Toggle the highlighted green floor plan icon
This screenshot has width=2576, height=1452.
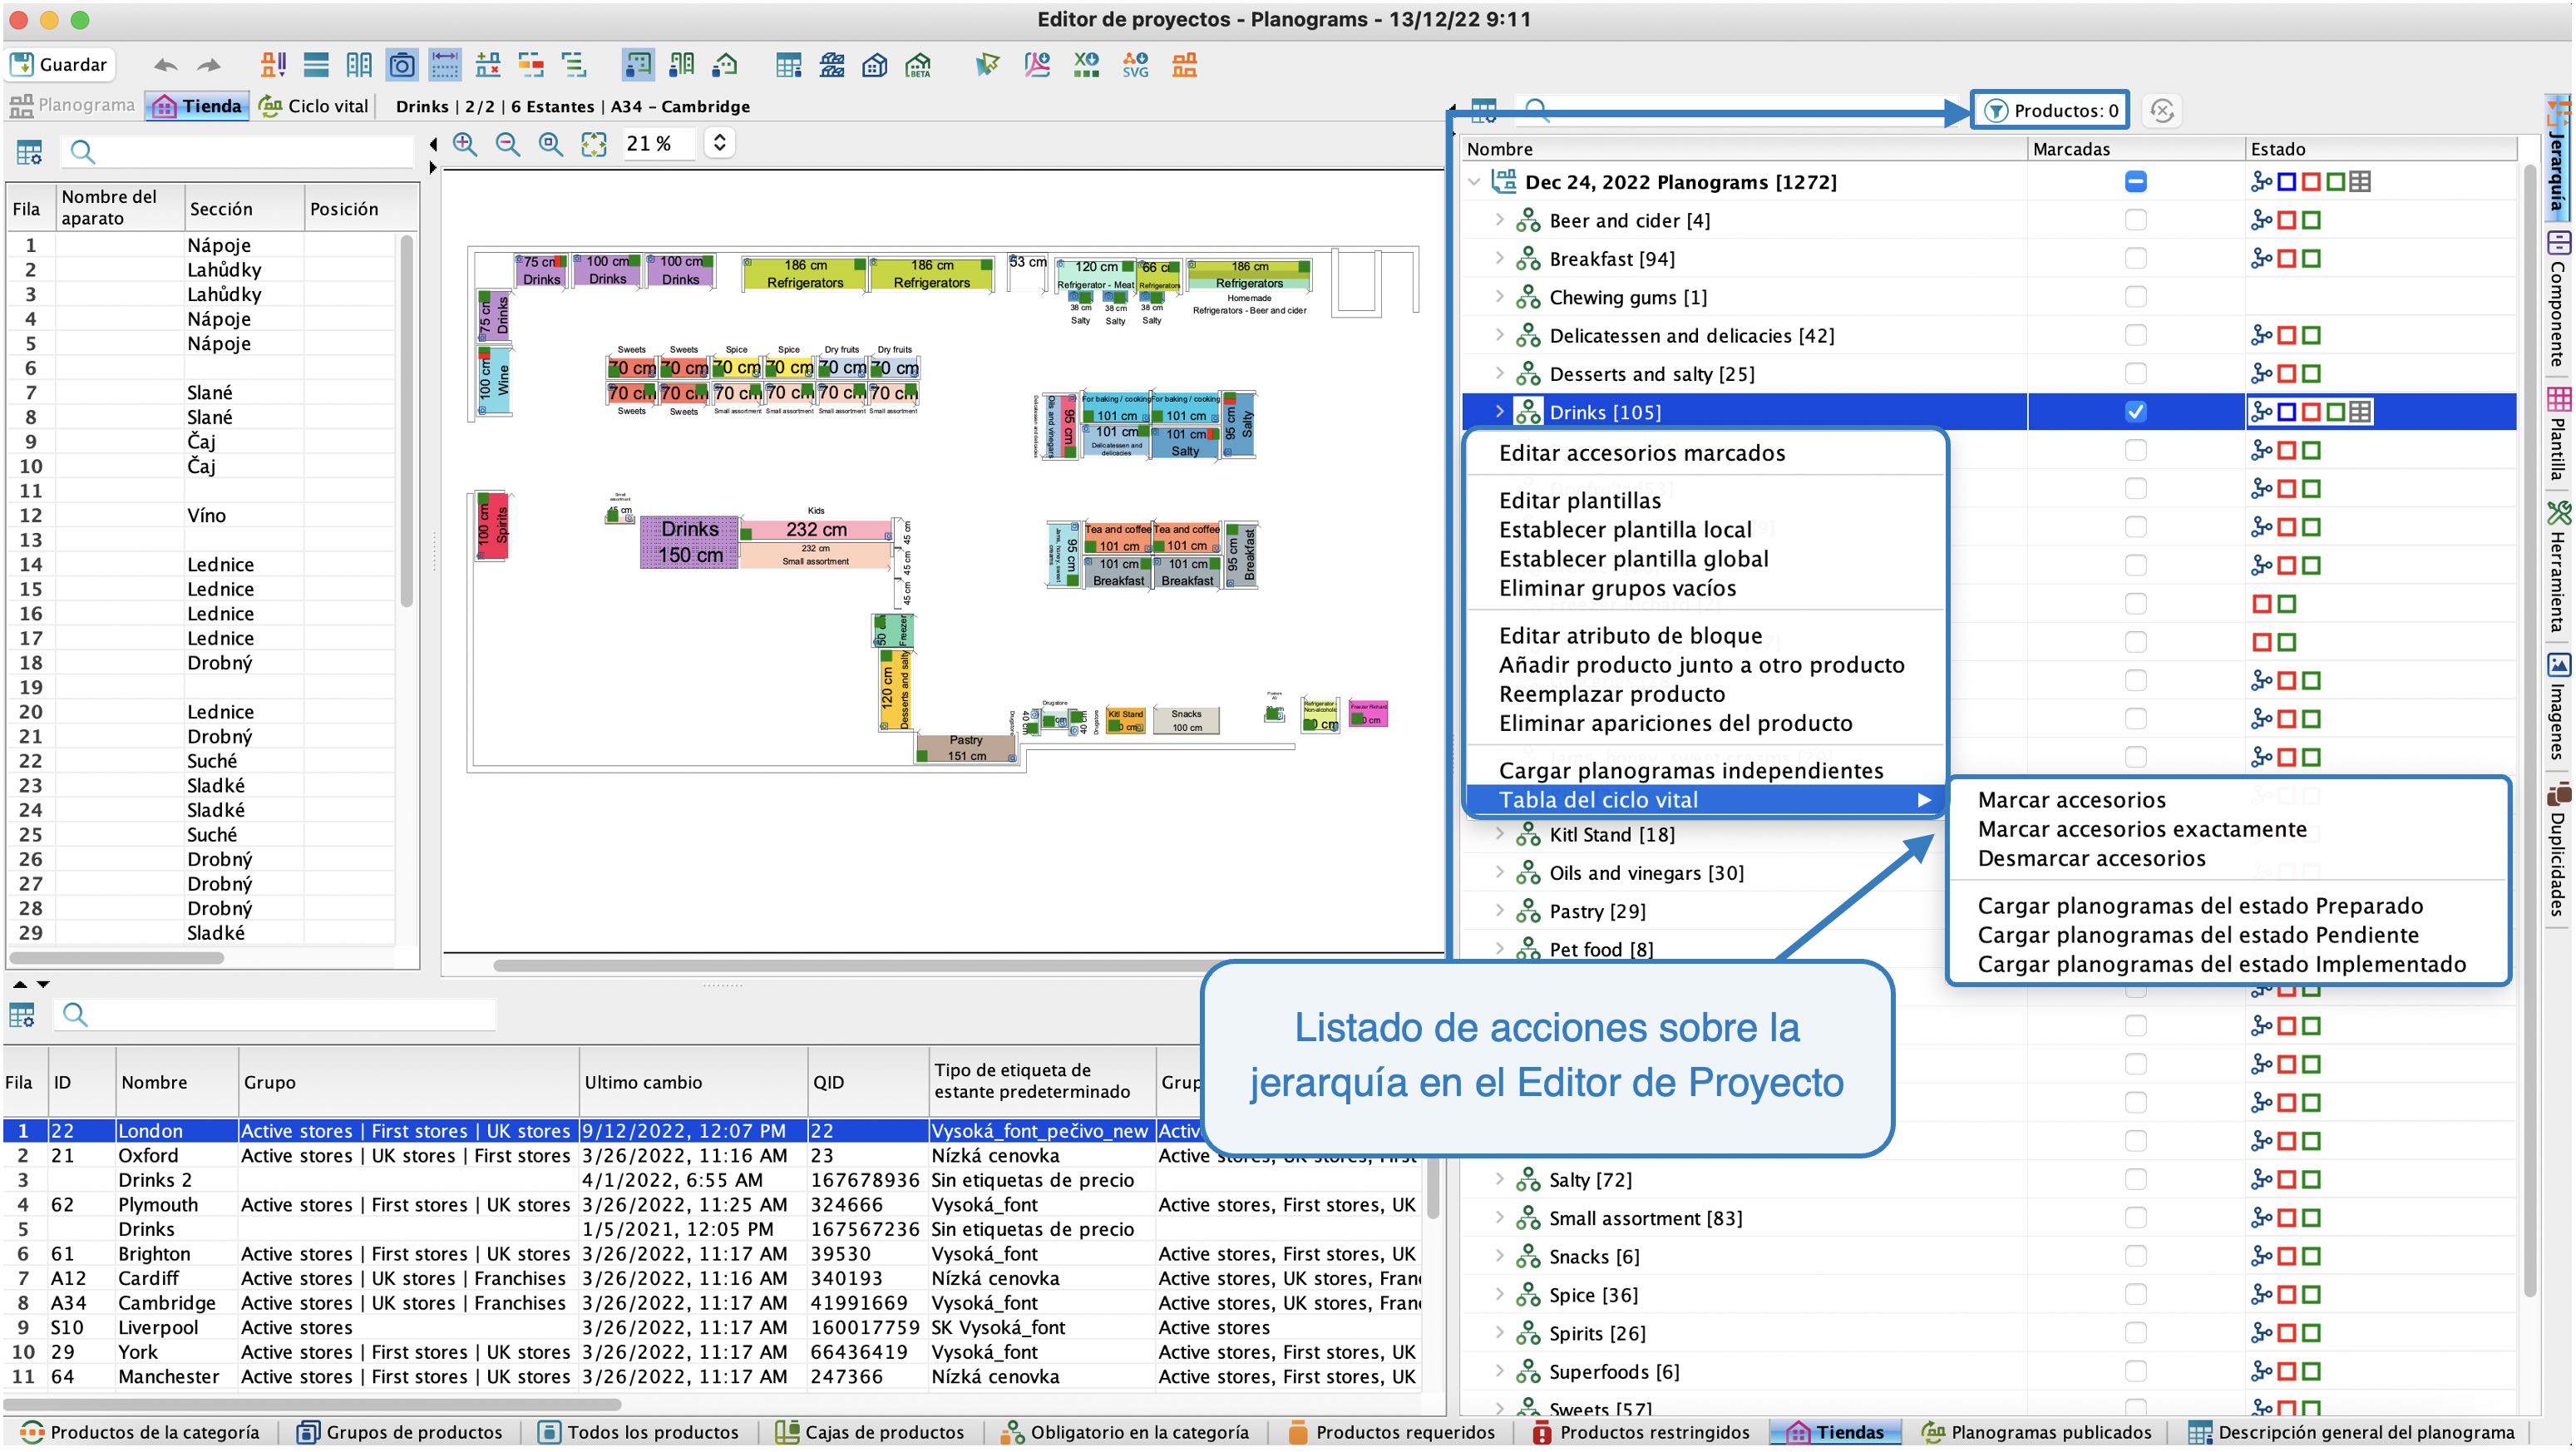pyautogui.click(x=638, y=66)
